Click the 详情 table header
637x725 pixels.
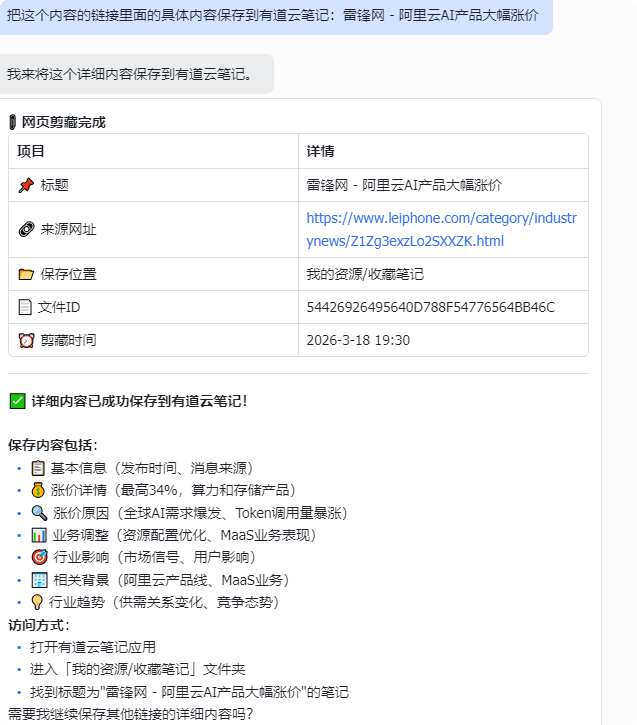click(320, 151)
